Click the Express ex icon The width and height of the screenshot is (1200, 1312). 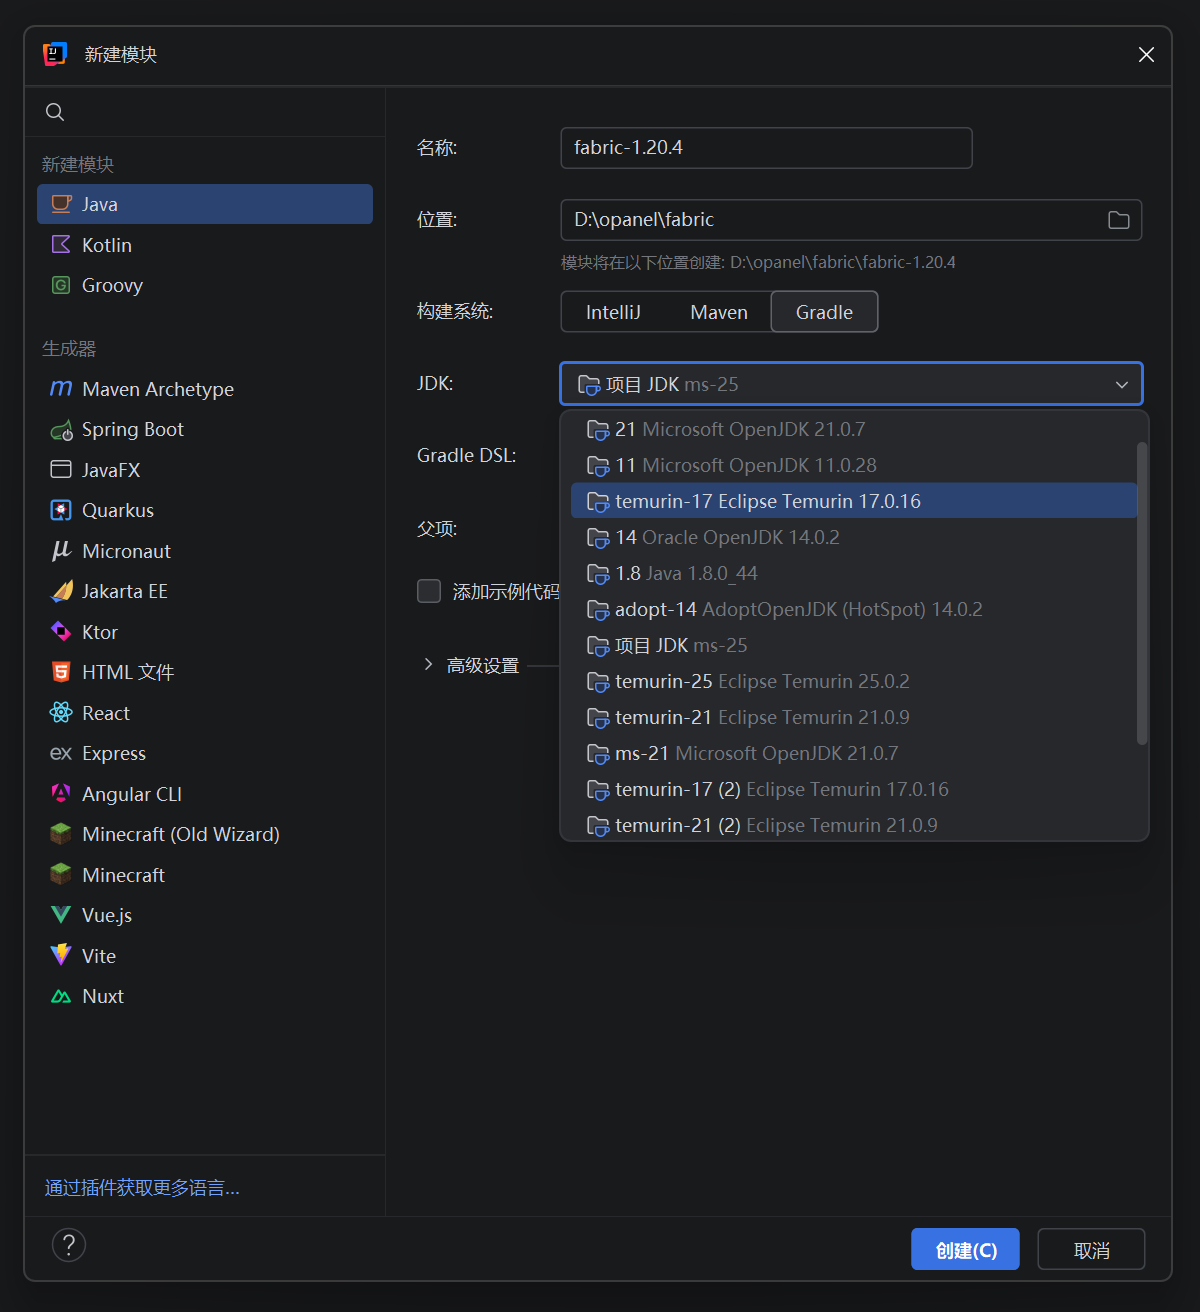tap(61, 753)
